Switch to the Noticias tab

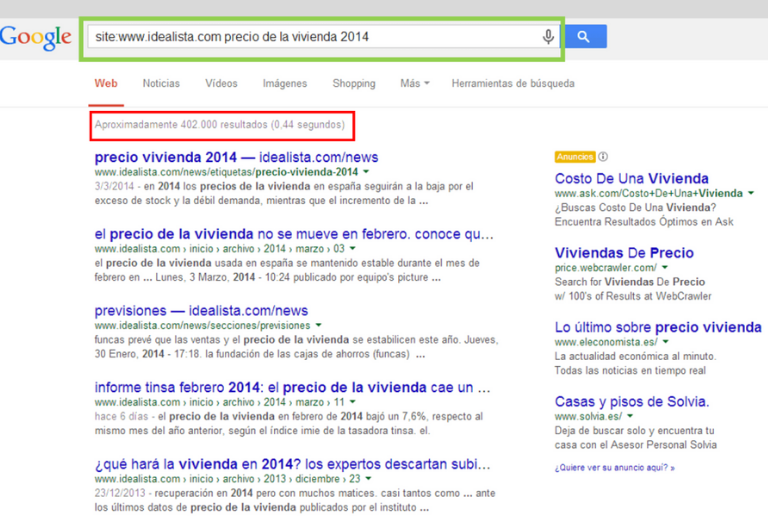pyautogui.click(x=161, y=83)
